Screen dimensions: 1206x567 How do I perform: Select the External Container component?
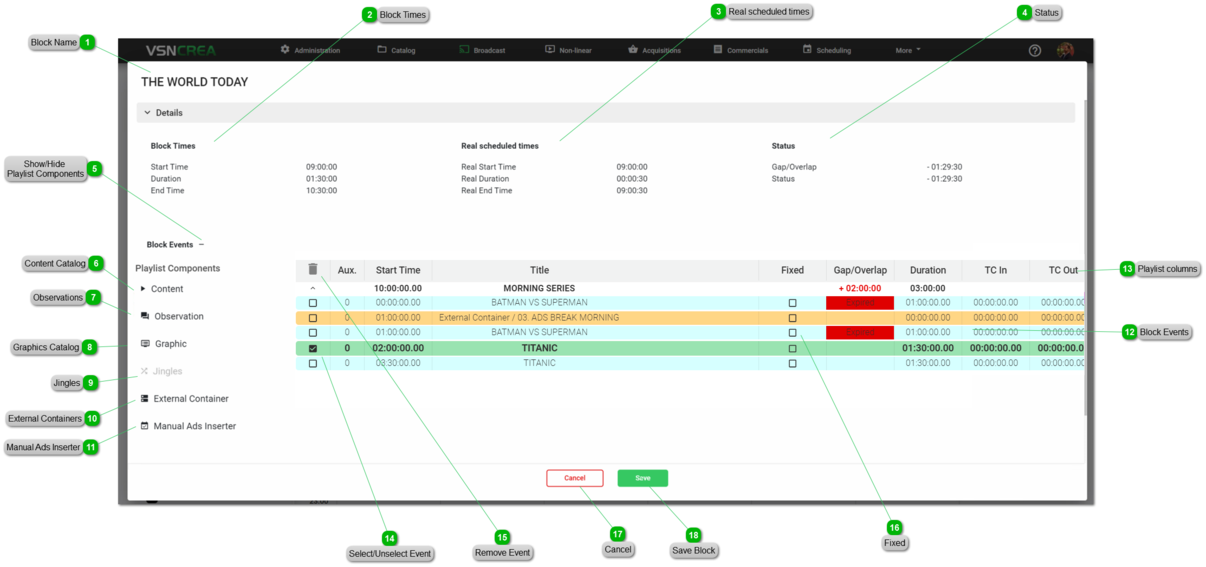[190, 399]
